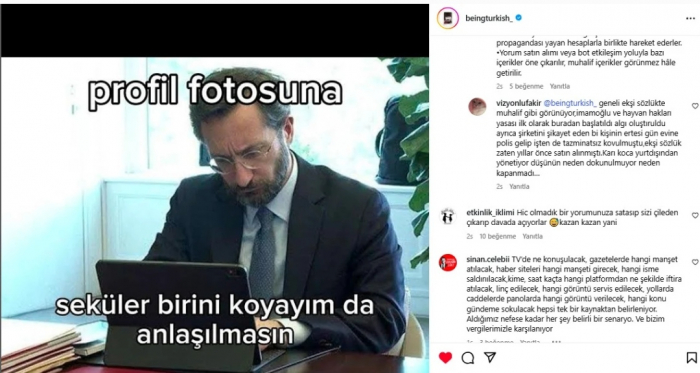Open the beingturkish_ profile avatar

click(x=448, y=18)
